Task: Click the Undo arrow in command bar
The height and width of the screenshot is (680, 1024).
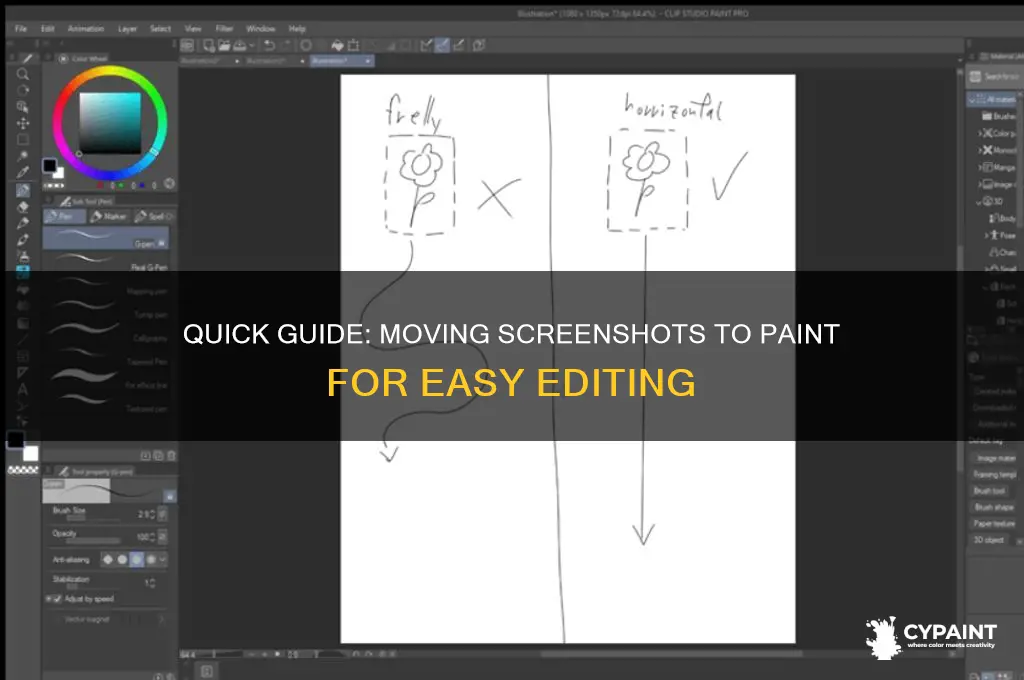Action: (x=269, y=45)
